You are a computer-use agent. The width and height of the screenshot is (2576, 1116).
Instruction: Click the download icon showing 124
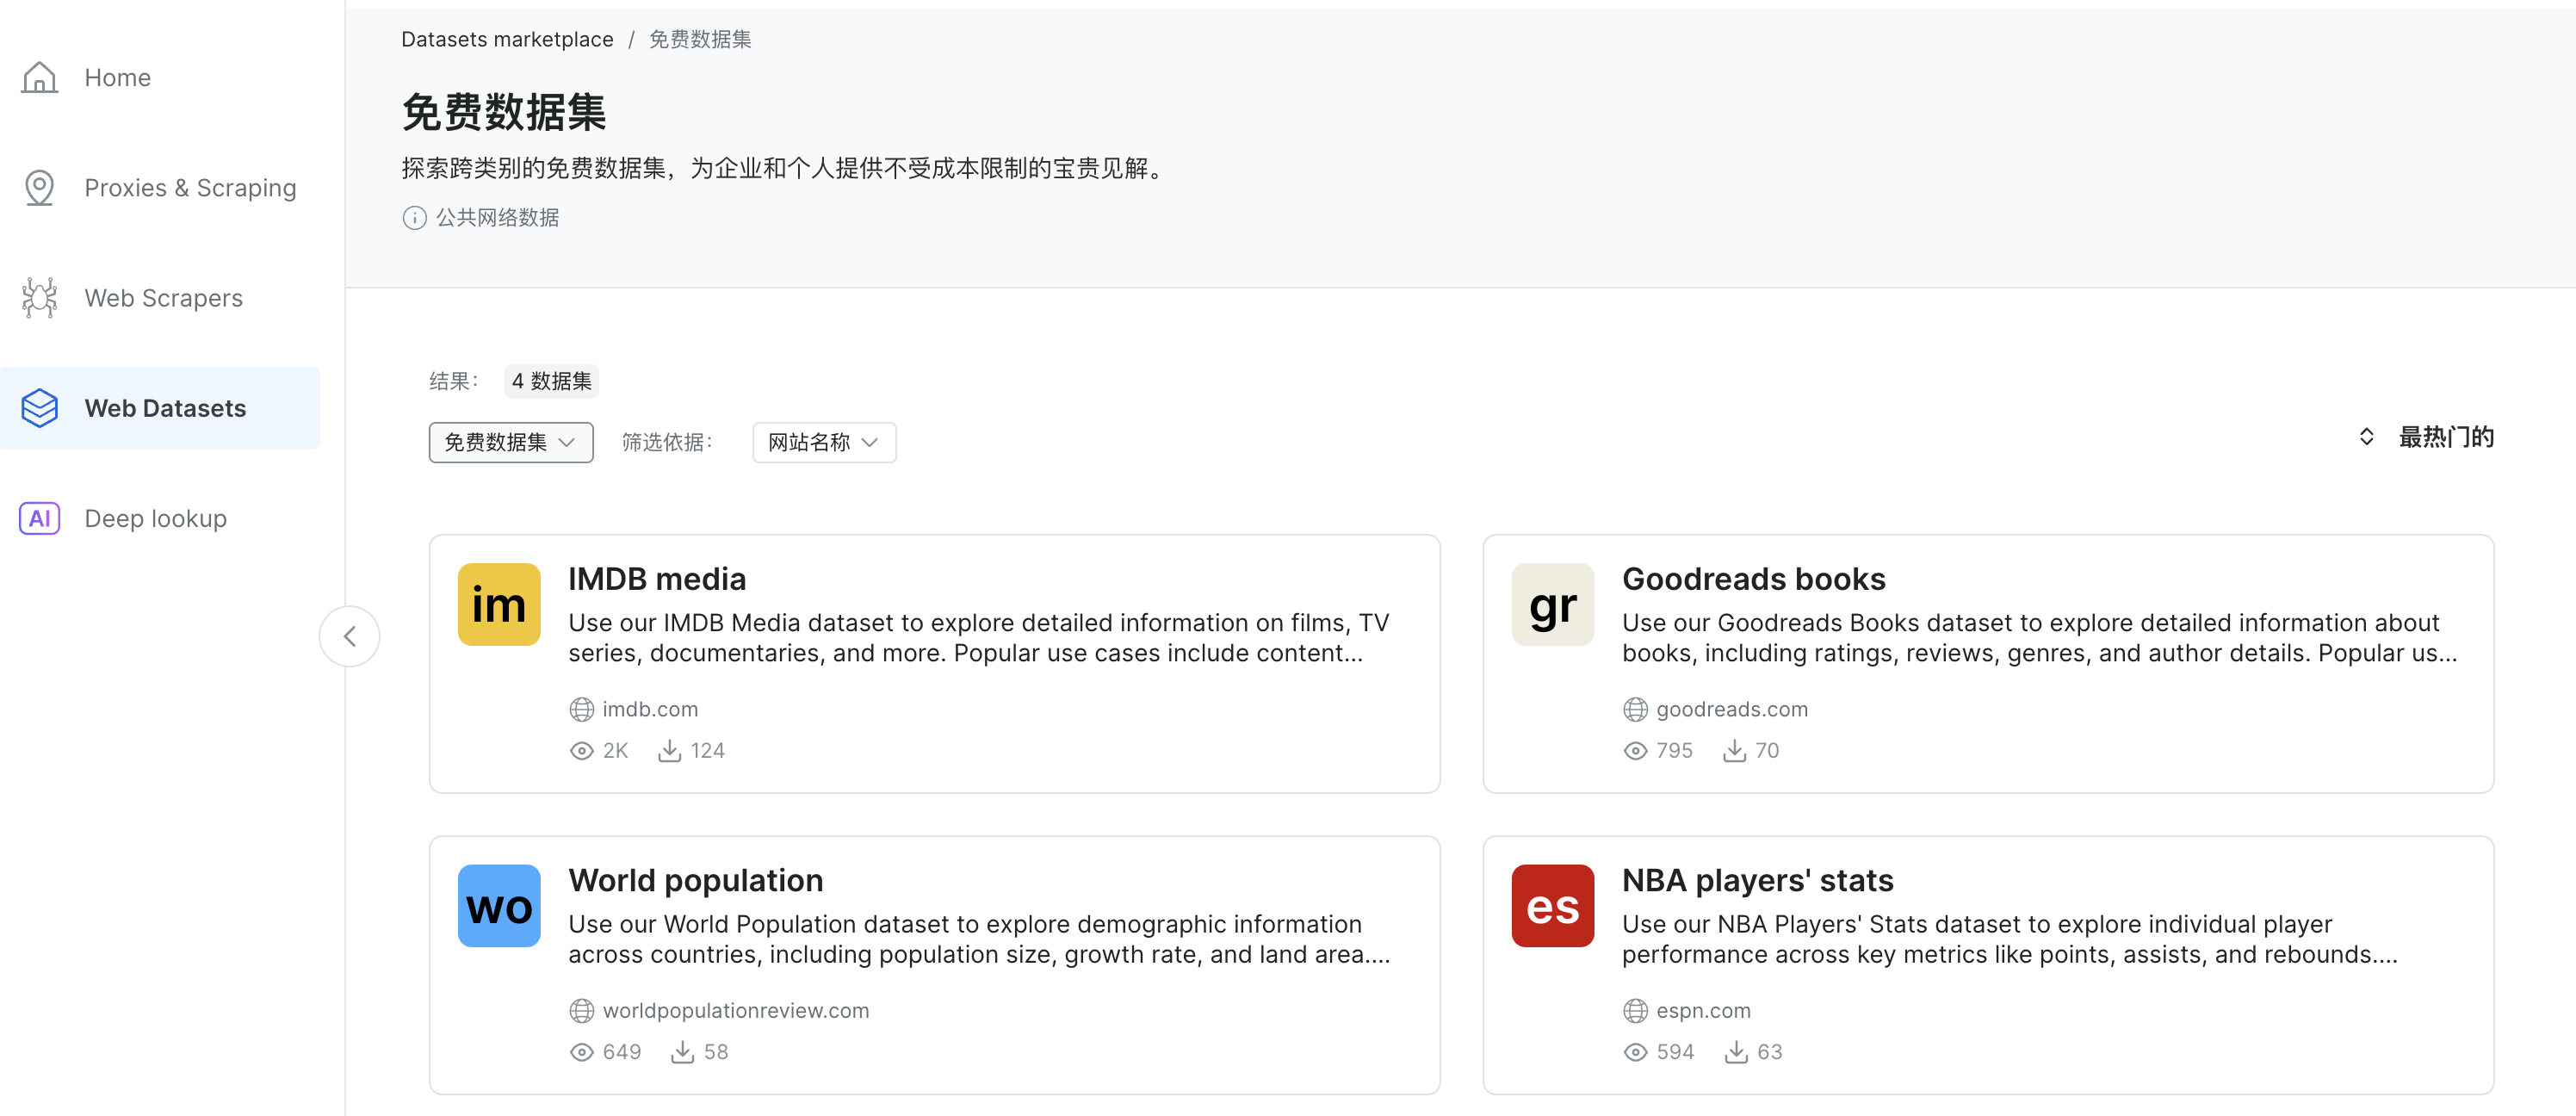coord(669,750)
